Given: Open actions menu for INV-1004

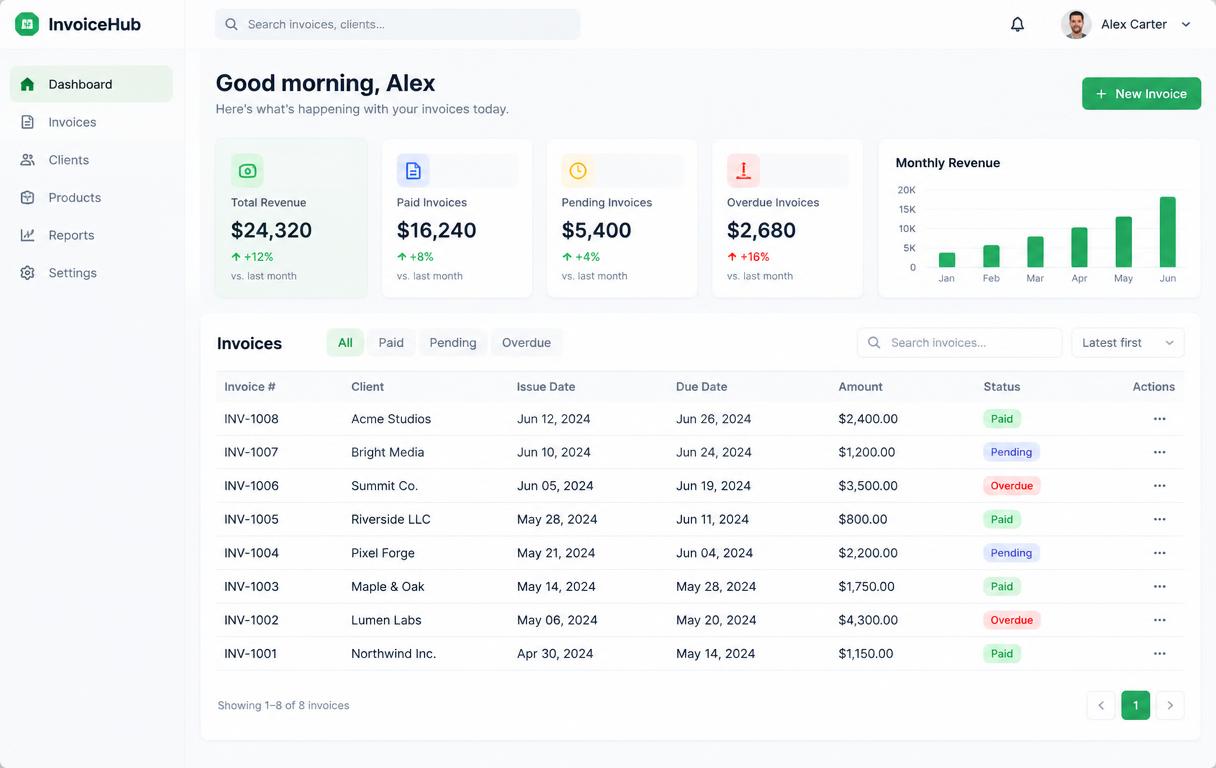Looking at the screenshot, I should click(x=1160, y=553).
